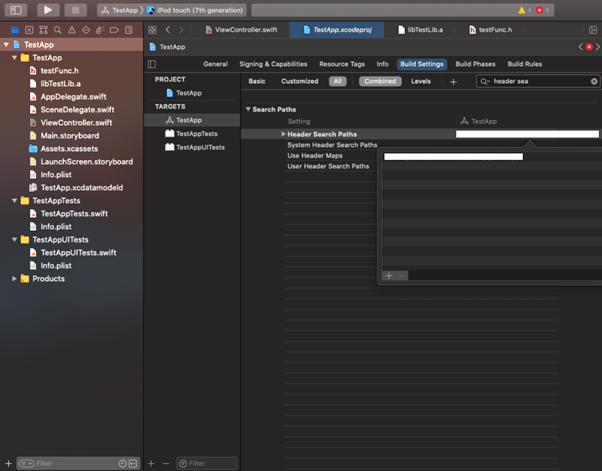Add a new file to navigator
This screenshot has height=471, width=602.
click(8, 464)
